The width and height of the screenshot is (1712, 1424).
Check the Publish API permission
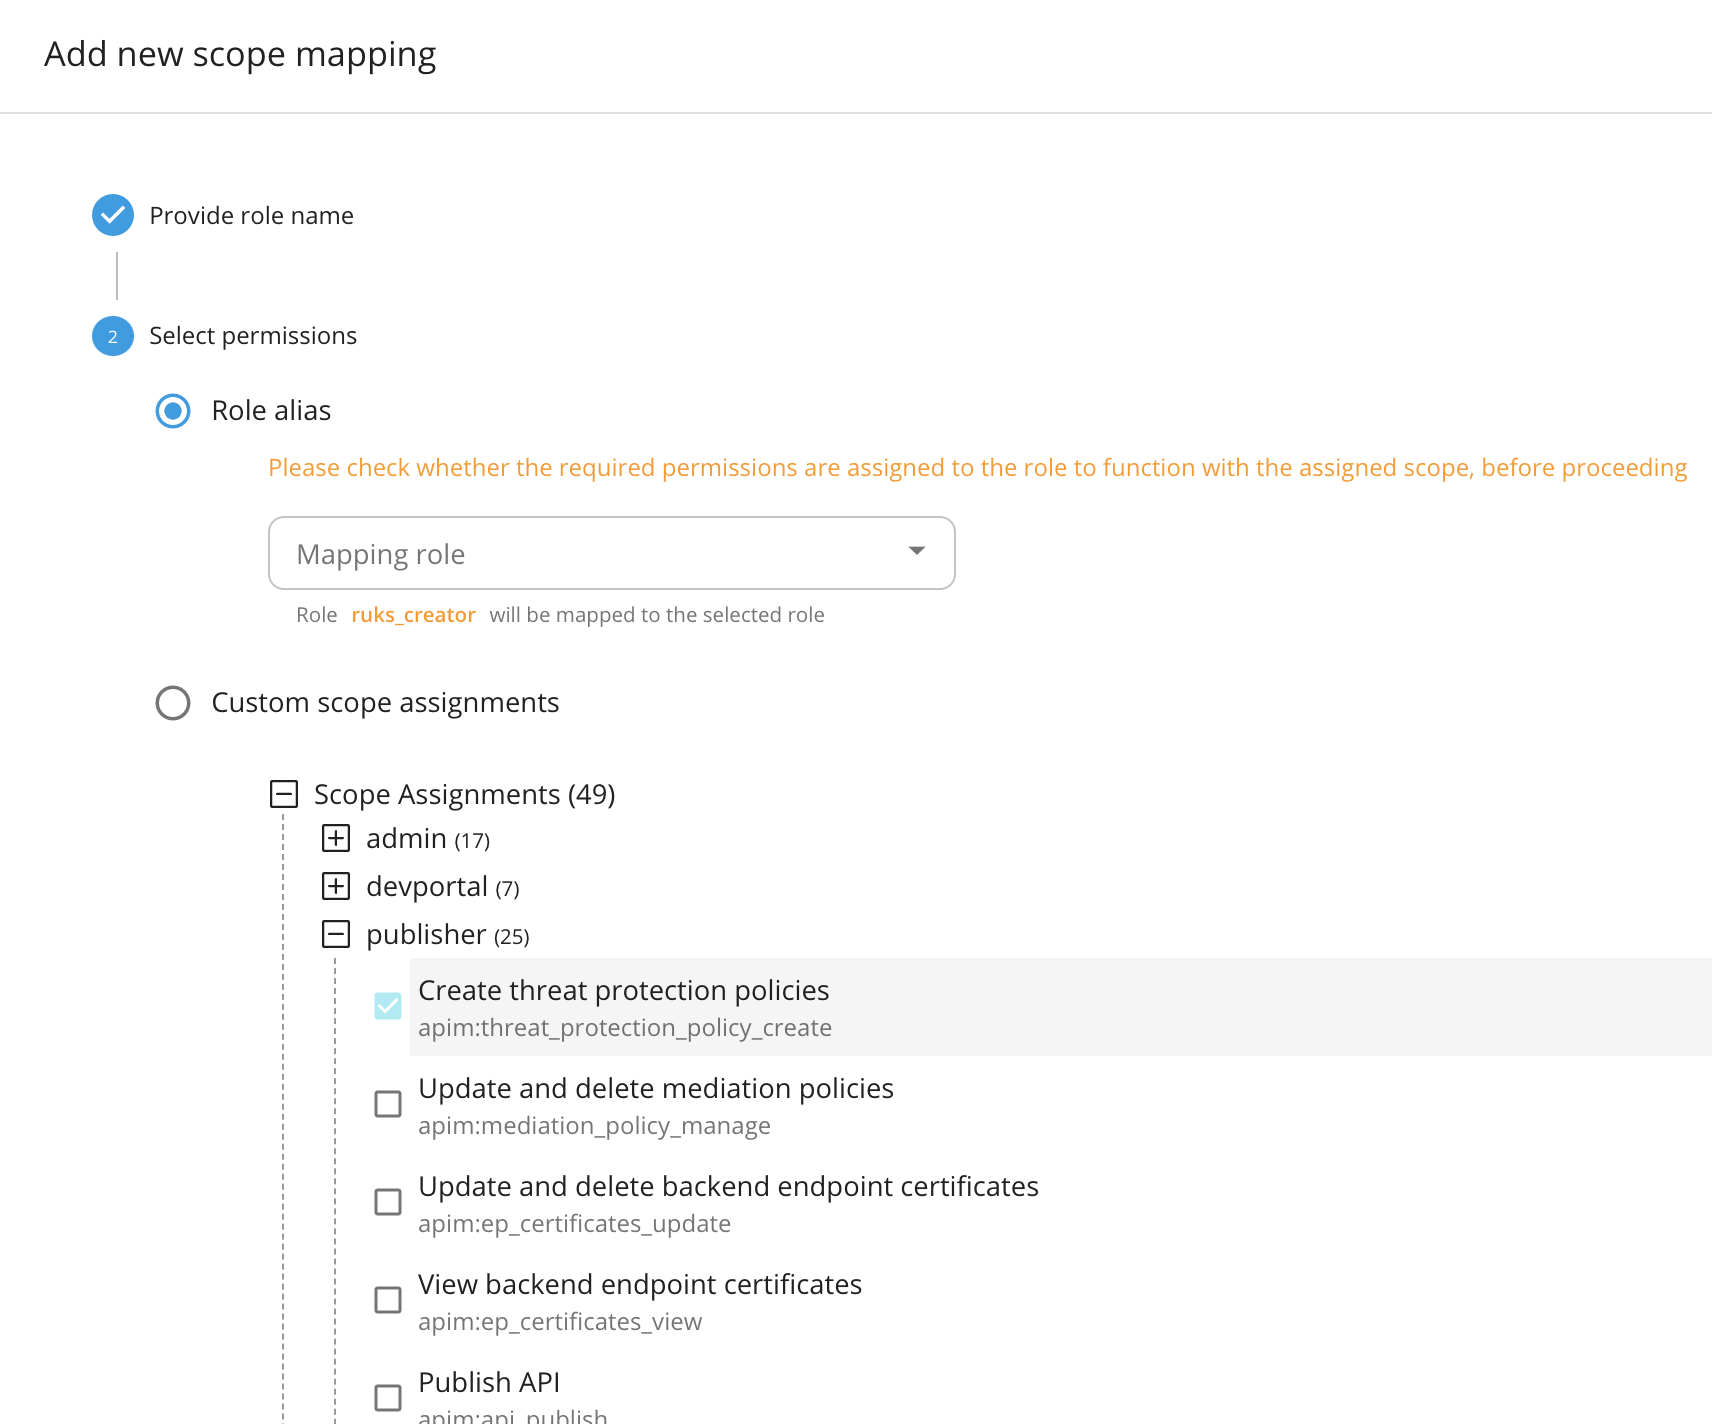[x=388, y=1397]
